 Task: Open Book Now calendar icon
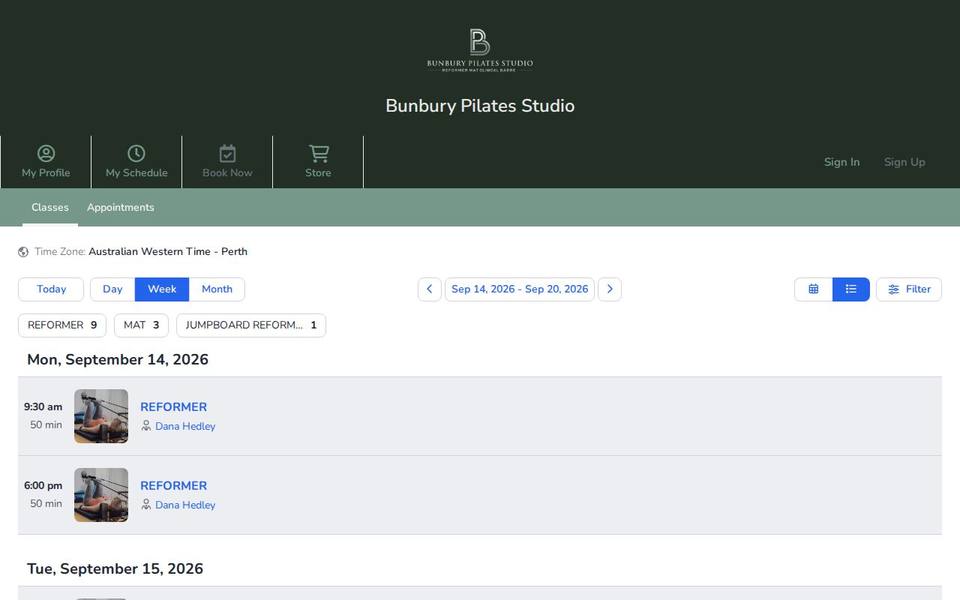pos(227,153)
